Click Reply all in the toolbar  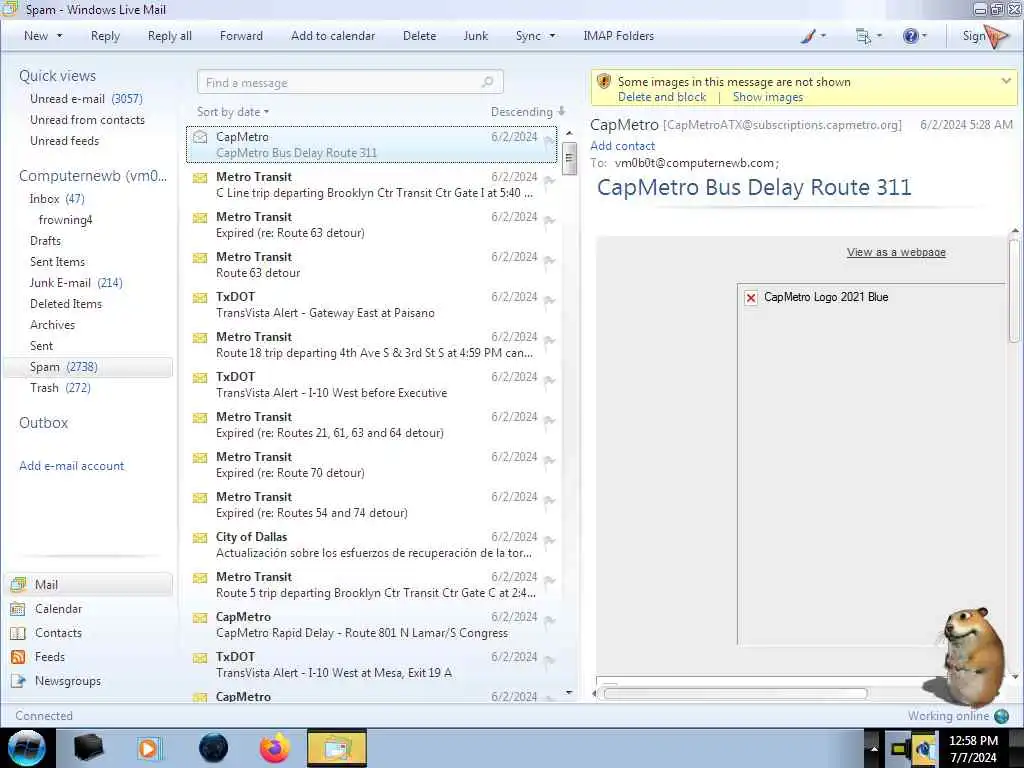[x=170, y=36]
